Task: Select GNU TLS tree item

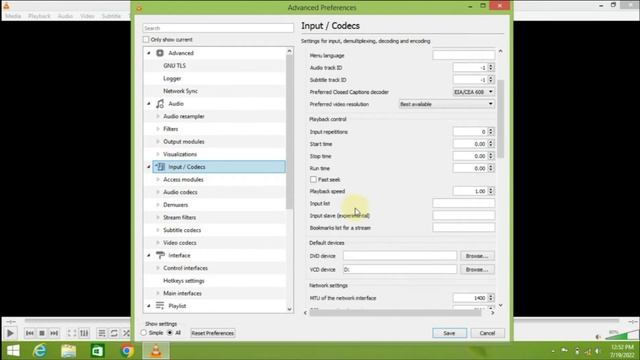Action: pyautogui.click(x=174, y=66)
